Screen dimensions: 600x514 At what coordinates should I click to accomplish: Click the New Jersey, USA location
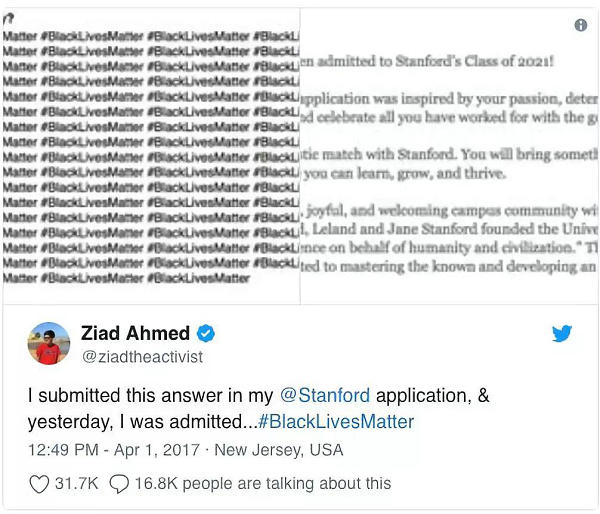279,450
